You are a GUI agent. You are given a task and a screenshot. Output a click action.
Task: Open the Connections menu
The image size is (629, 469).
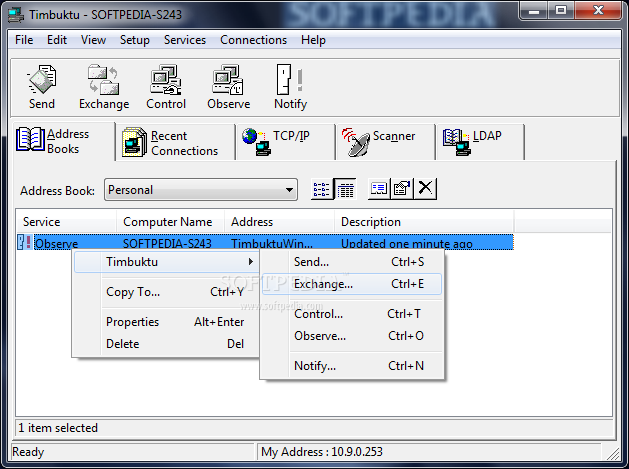[x=253, y=40]
